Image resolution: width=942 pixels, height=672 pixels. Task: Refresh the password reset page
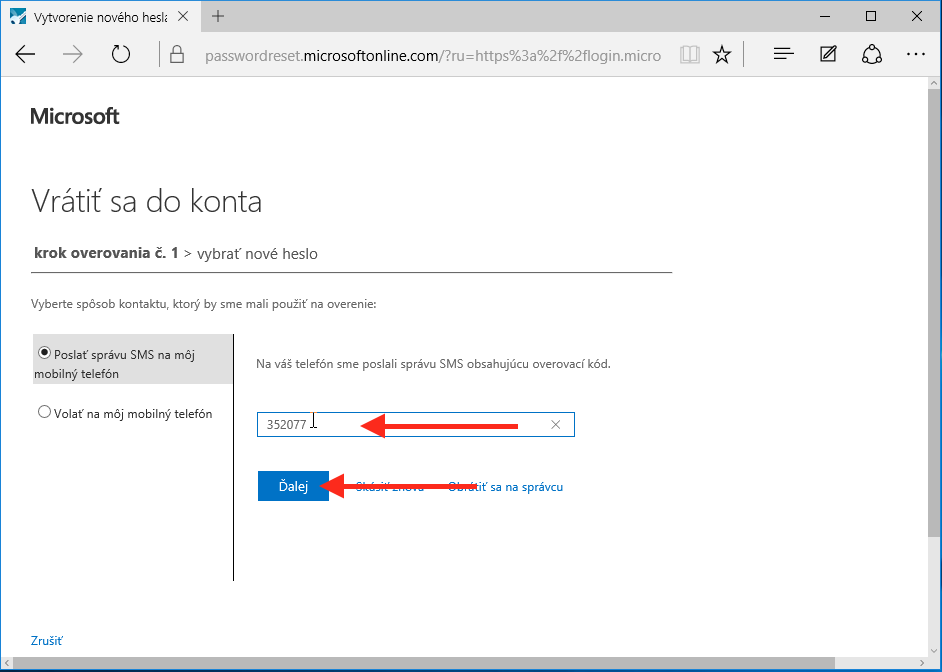coord(121,55)
